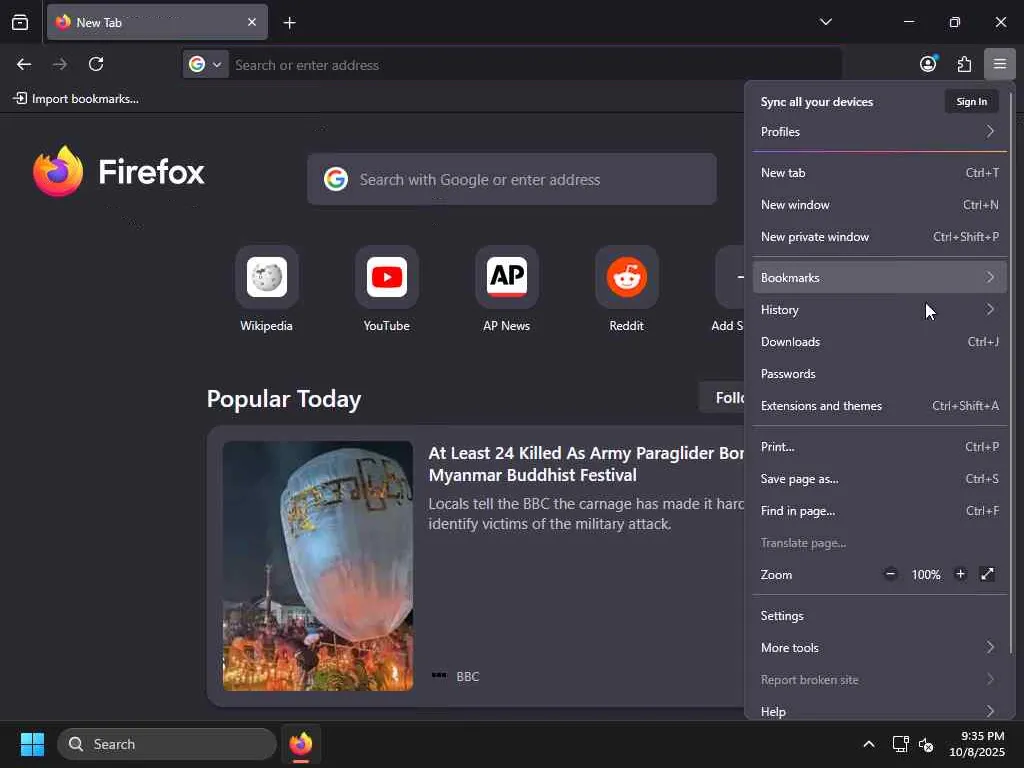Select Save page as... menu item
This screenshot has height=768, width=1024.
879,479
